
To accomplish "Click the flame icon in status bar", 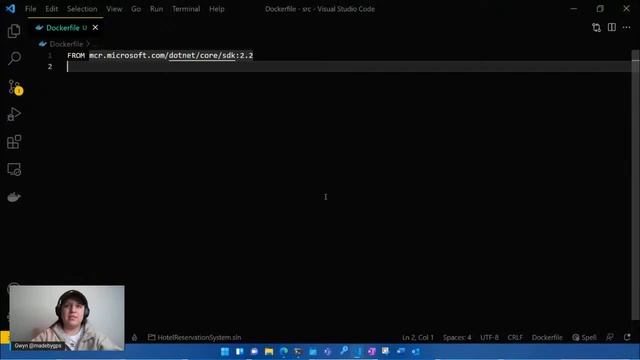I will pyautogui.click(x=134, y=338).
